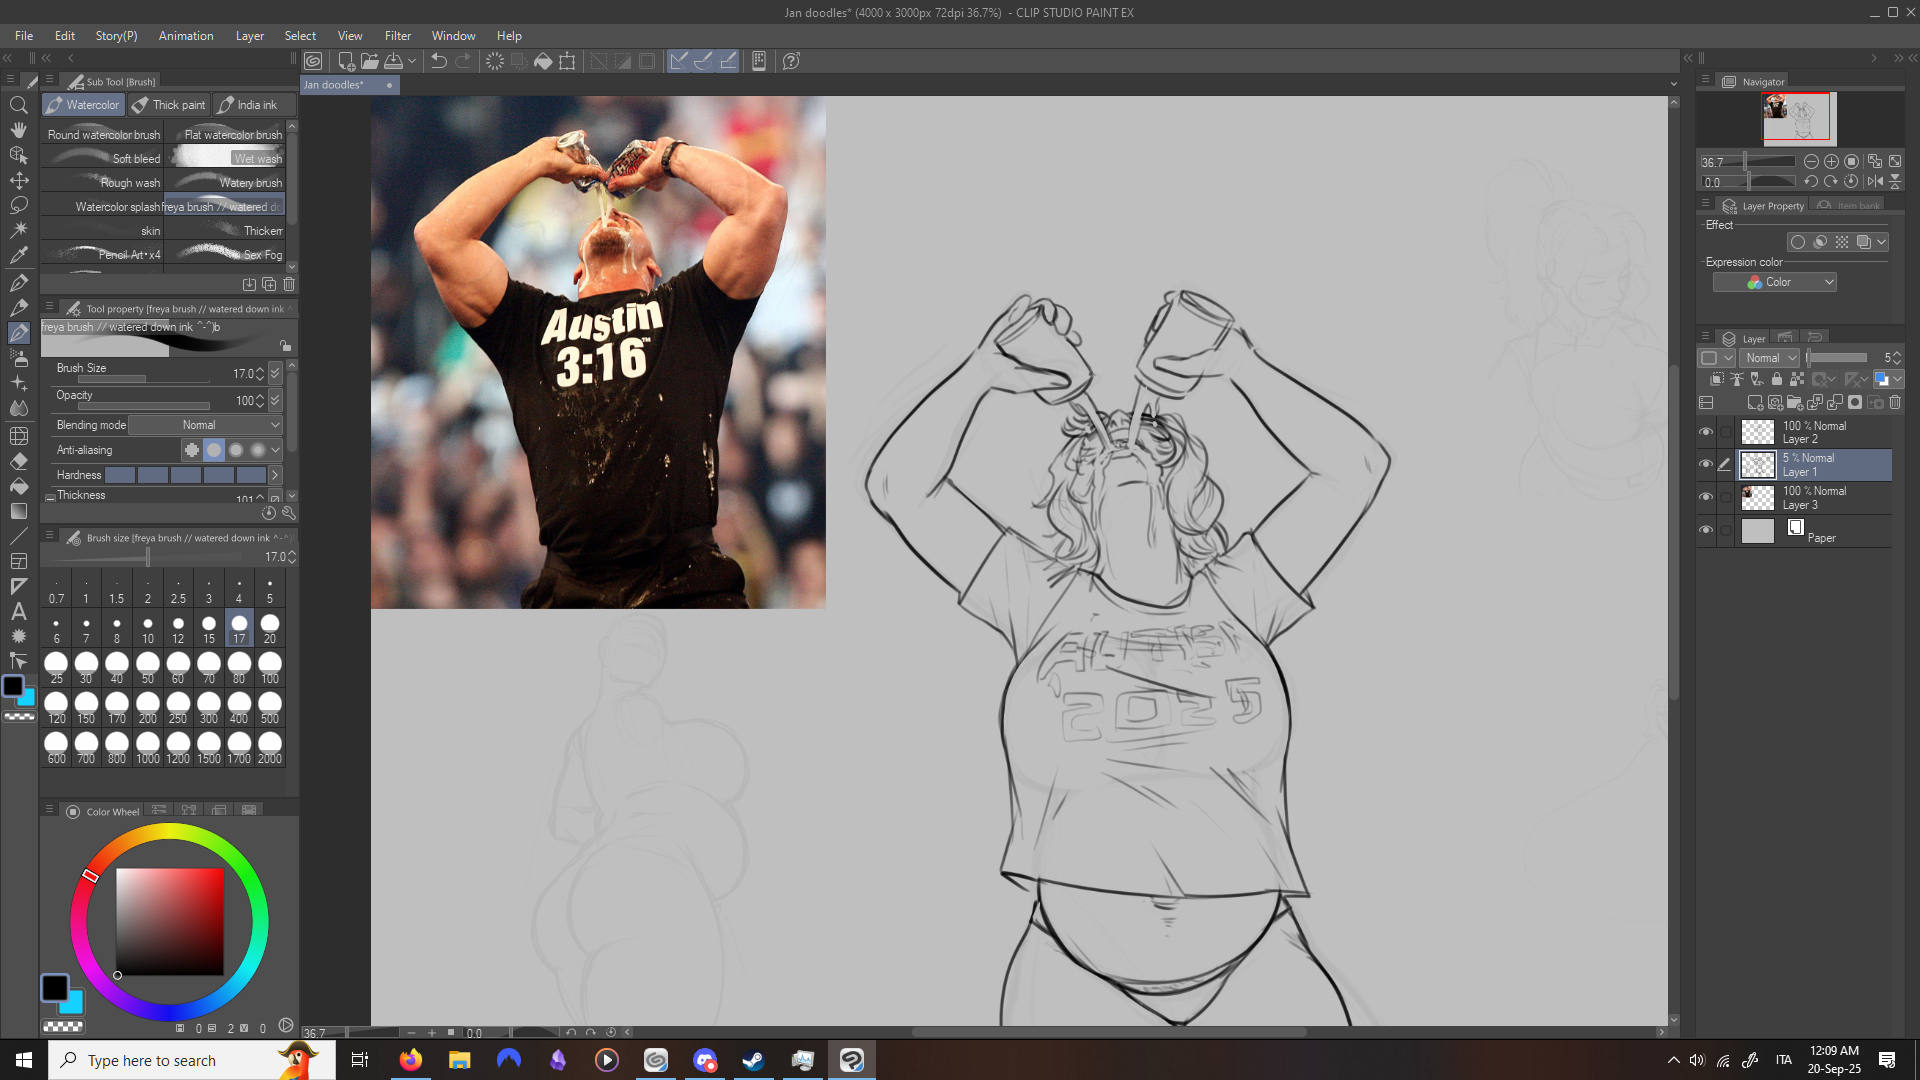Click the Undo arrow in toolbar
Image resolution: width=1920 pixels, height=1080 pixels.
(x=438, y=61)
